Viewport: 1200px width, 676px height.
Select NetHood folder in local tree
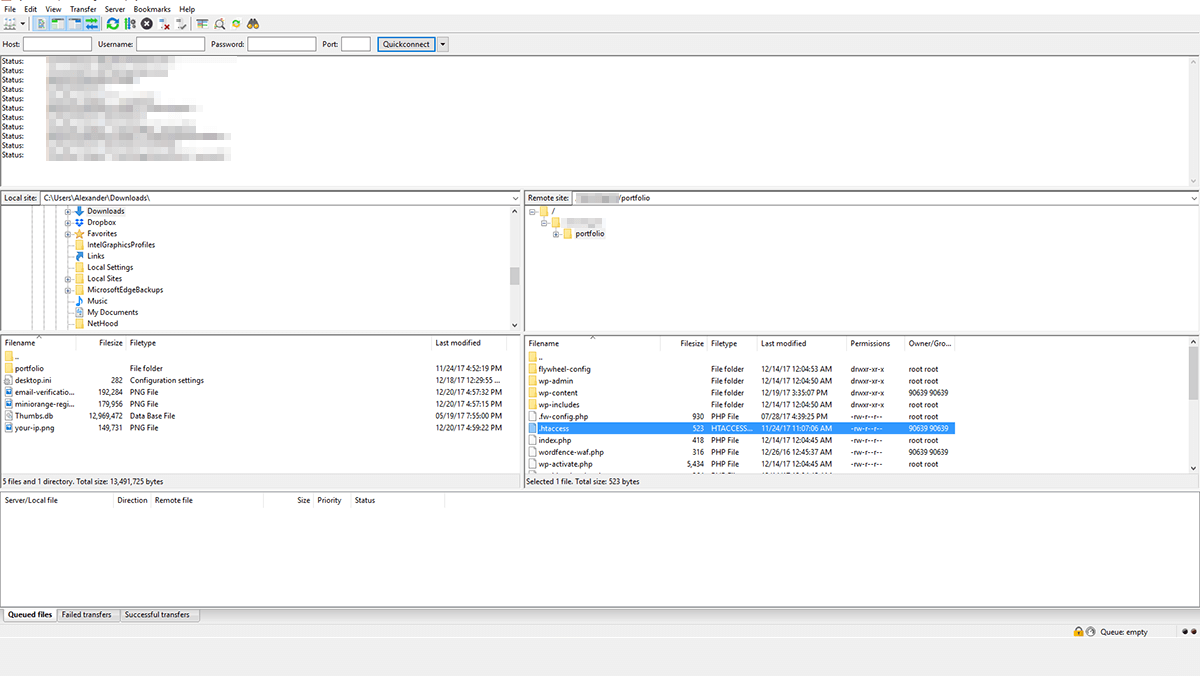[102, 323]
